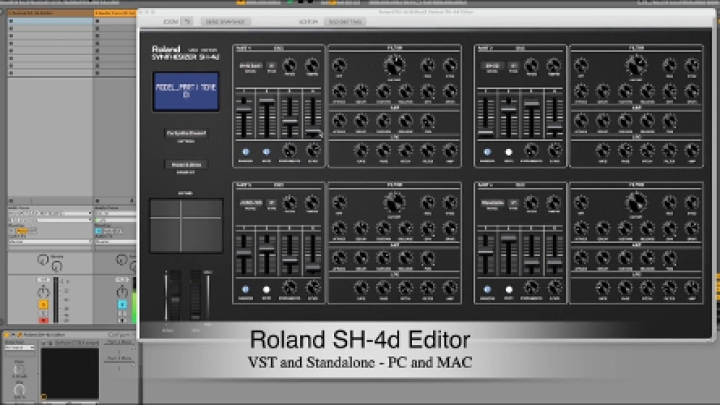Click the black XY control area in the device panel

[70, 373]
